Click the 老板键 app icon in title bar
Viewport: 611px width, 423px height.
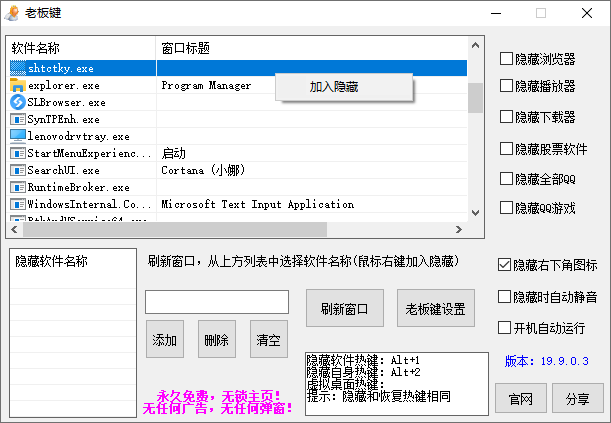(14, 13)
